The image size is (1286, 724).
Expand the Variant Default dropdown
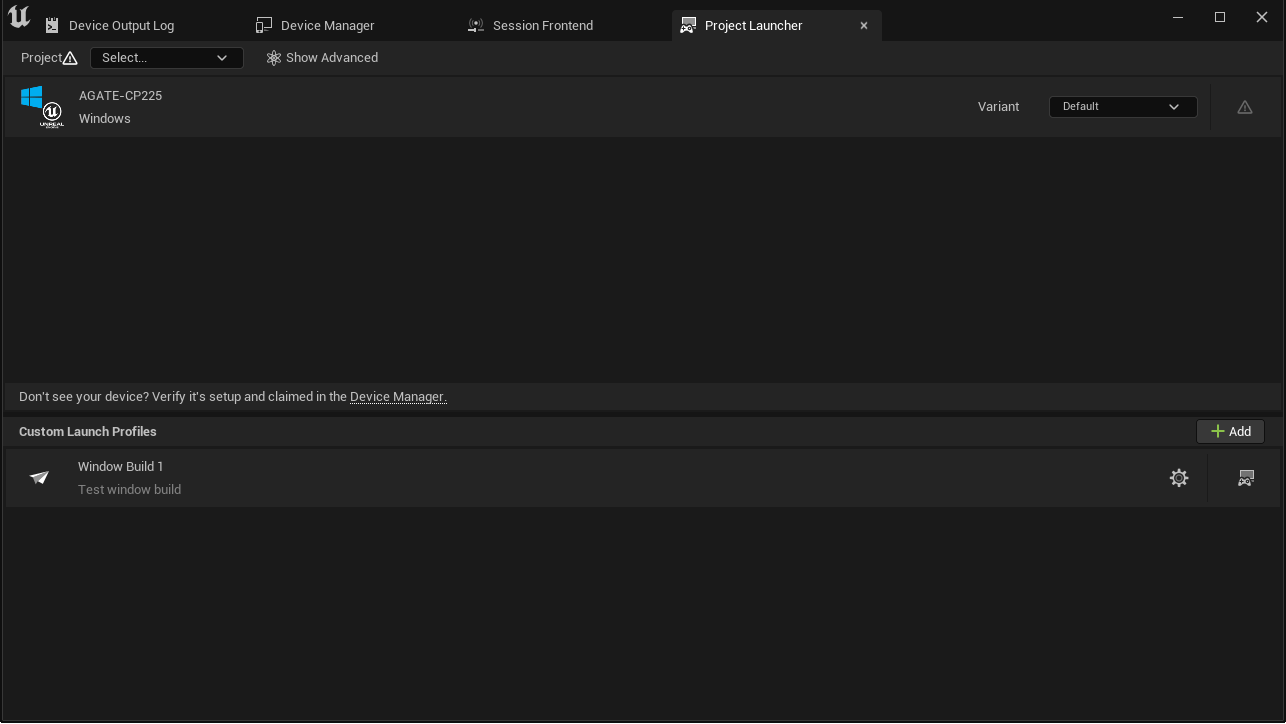(x=1122, y=107)
